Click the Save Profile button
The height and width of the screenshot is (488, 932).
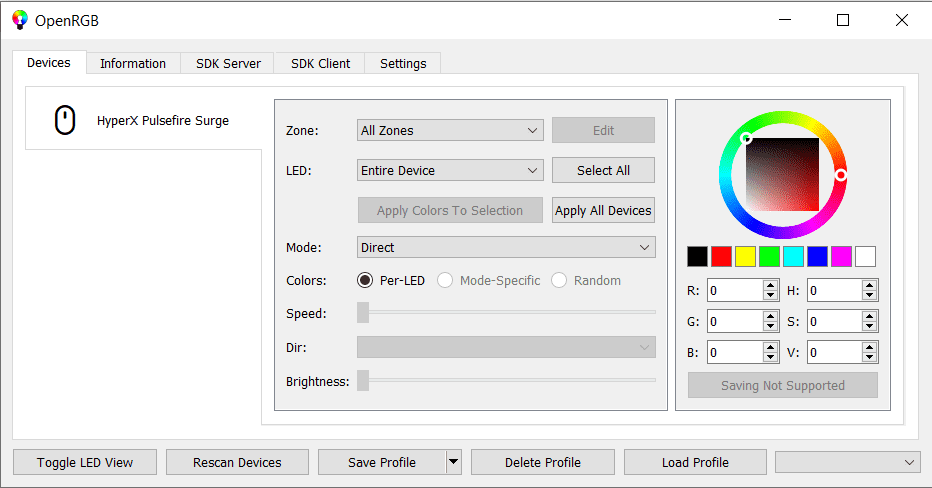coord(382,462)
